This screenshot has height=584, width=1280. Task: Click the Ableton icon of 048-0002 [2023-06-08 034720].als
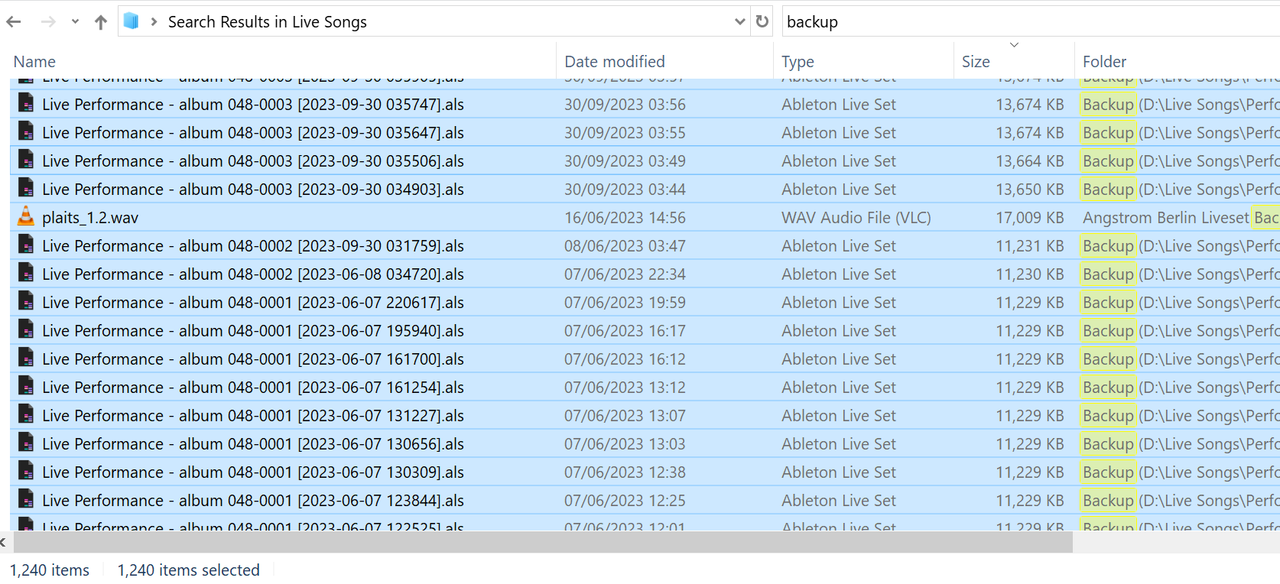[x=26, y=273]
